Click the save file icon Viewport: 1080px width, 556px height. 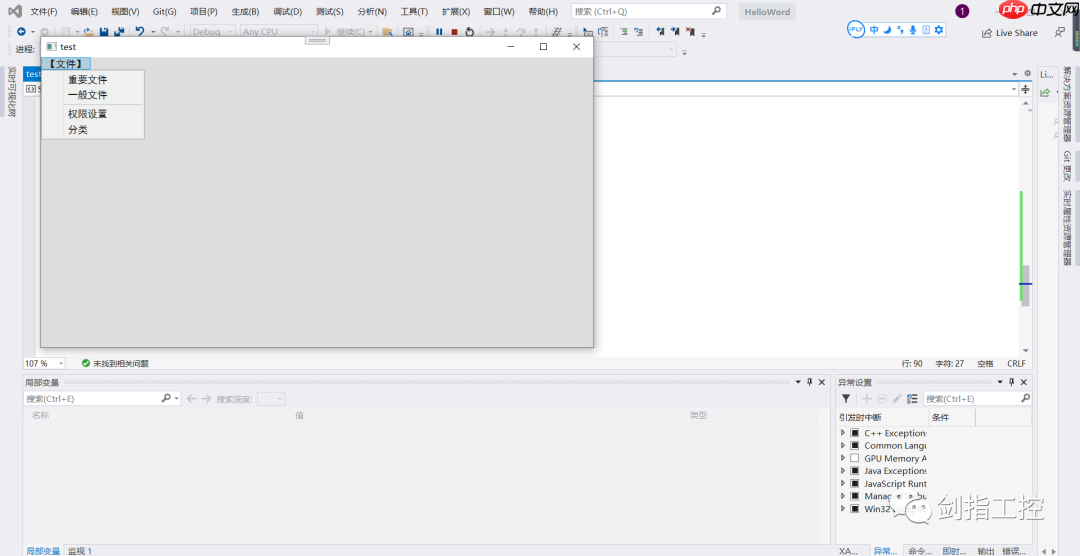(x=104, y=32)
